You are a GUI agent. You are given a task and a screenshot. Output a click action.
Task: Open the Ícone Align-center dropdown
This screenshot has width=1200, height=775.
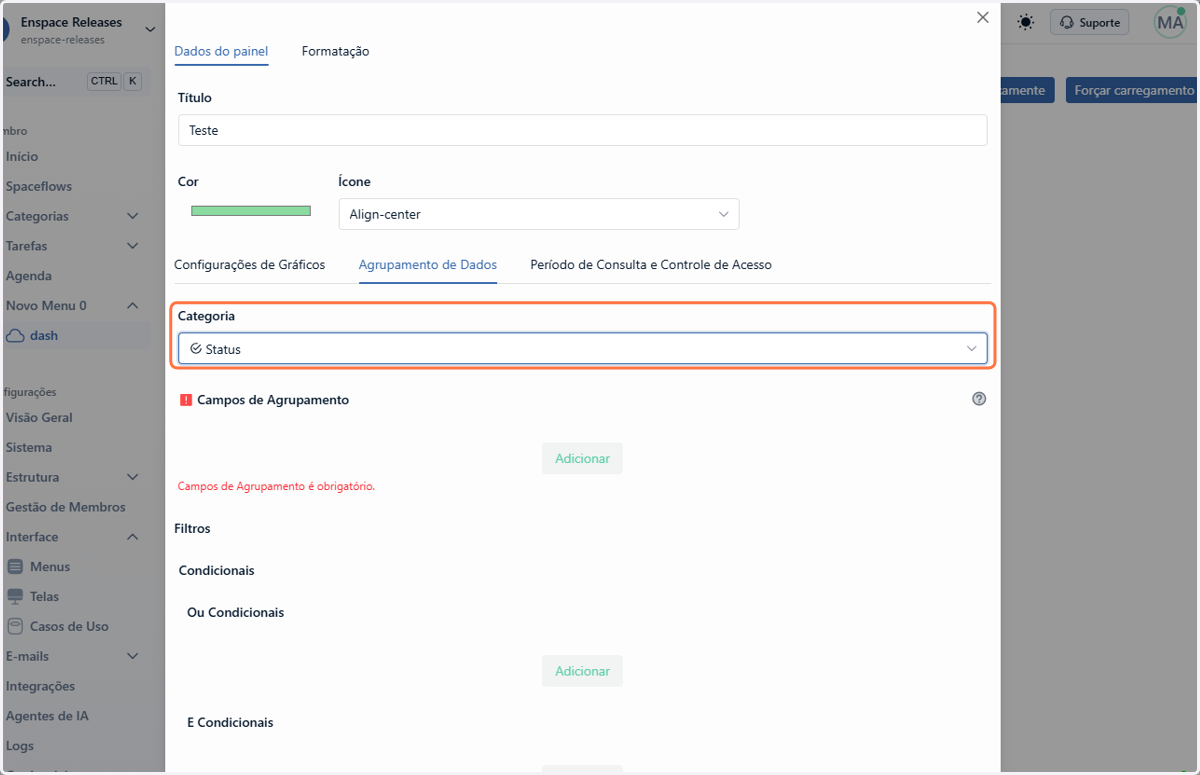coord(539,214)
